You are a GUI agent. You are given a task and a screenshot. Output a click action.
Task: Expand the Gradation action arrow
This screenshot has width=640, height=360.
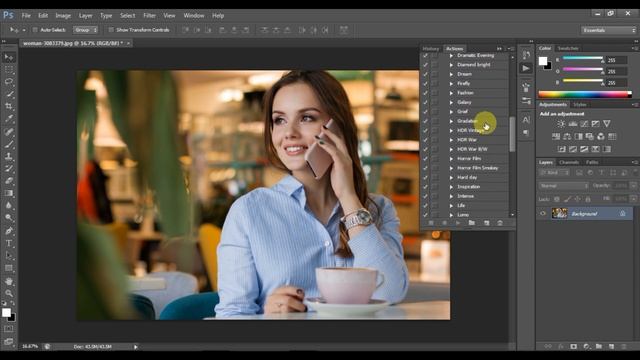click(x=451, y=121)
